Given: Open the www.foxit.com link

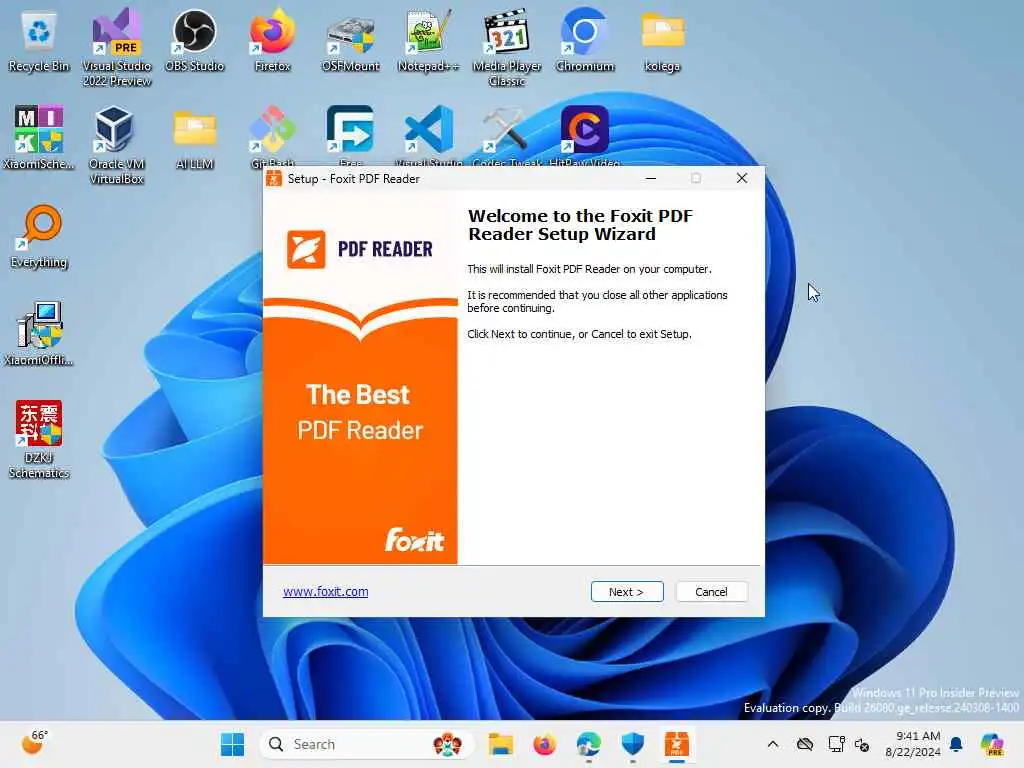Looking at the screenshot, I should 325,592.
